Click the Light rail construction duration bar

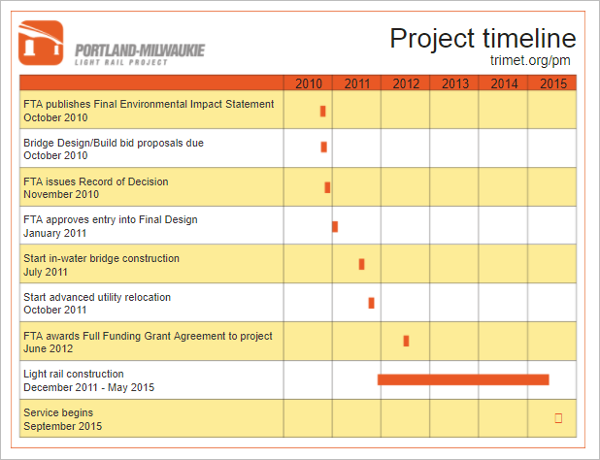463,380
